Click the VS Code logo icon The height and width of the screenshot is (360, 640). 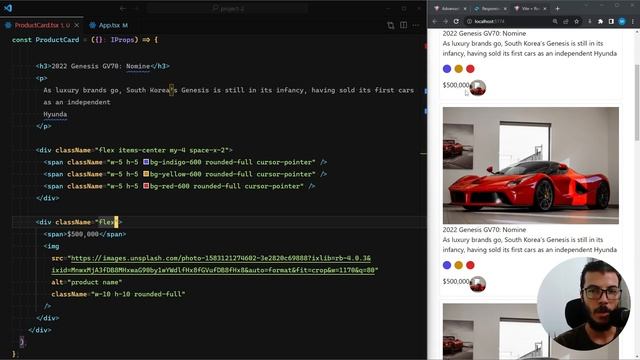(8, 8)
